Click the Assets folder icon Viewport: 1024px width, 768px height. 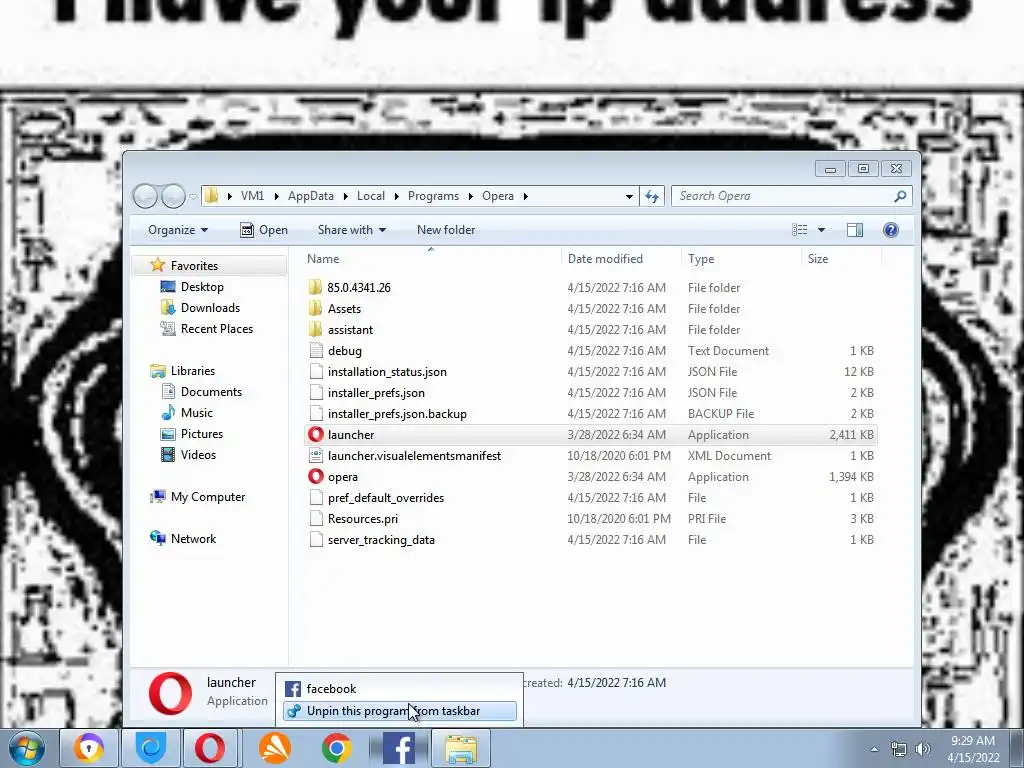(x=316, y=308)
